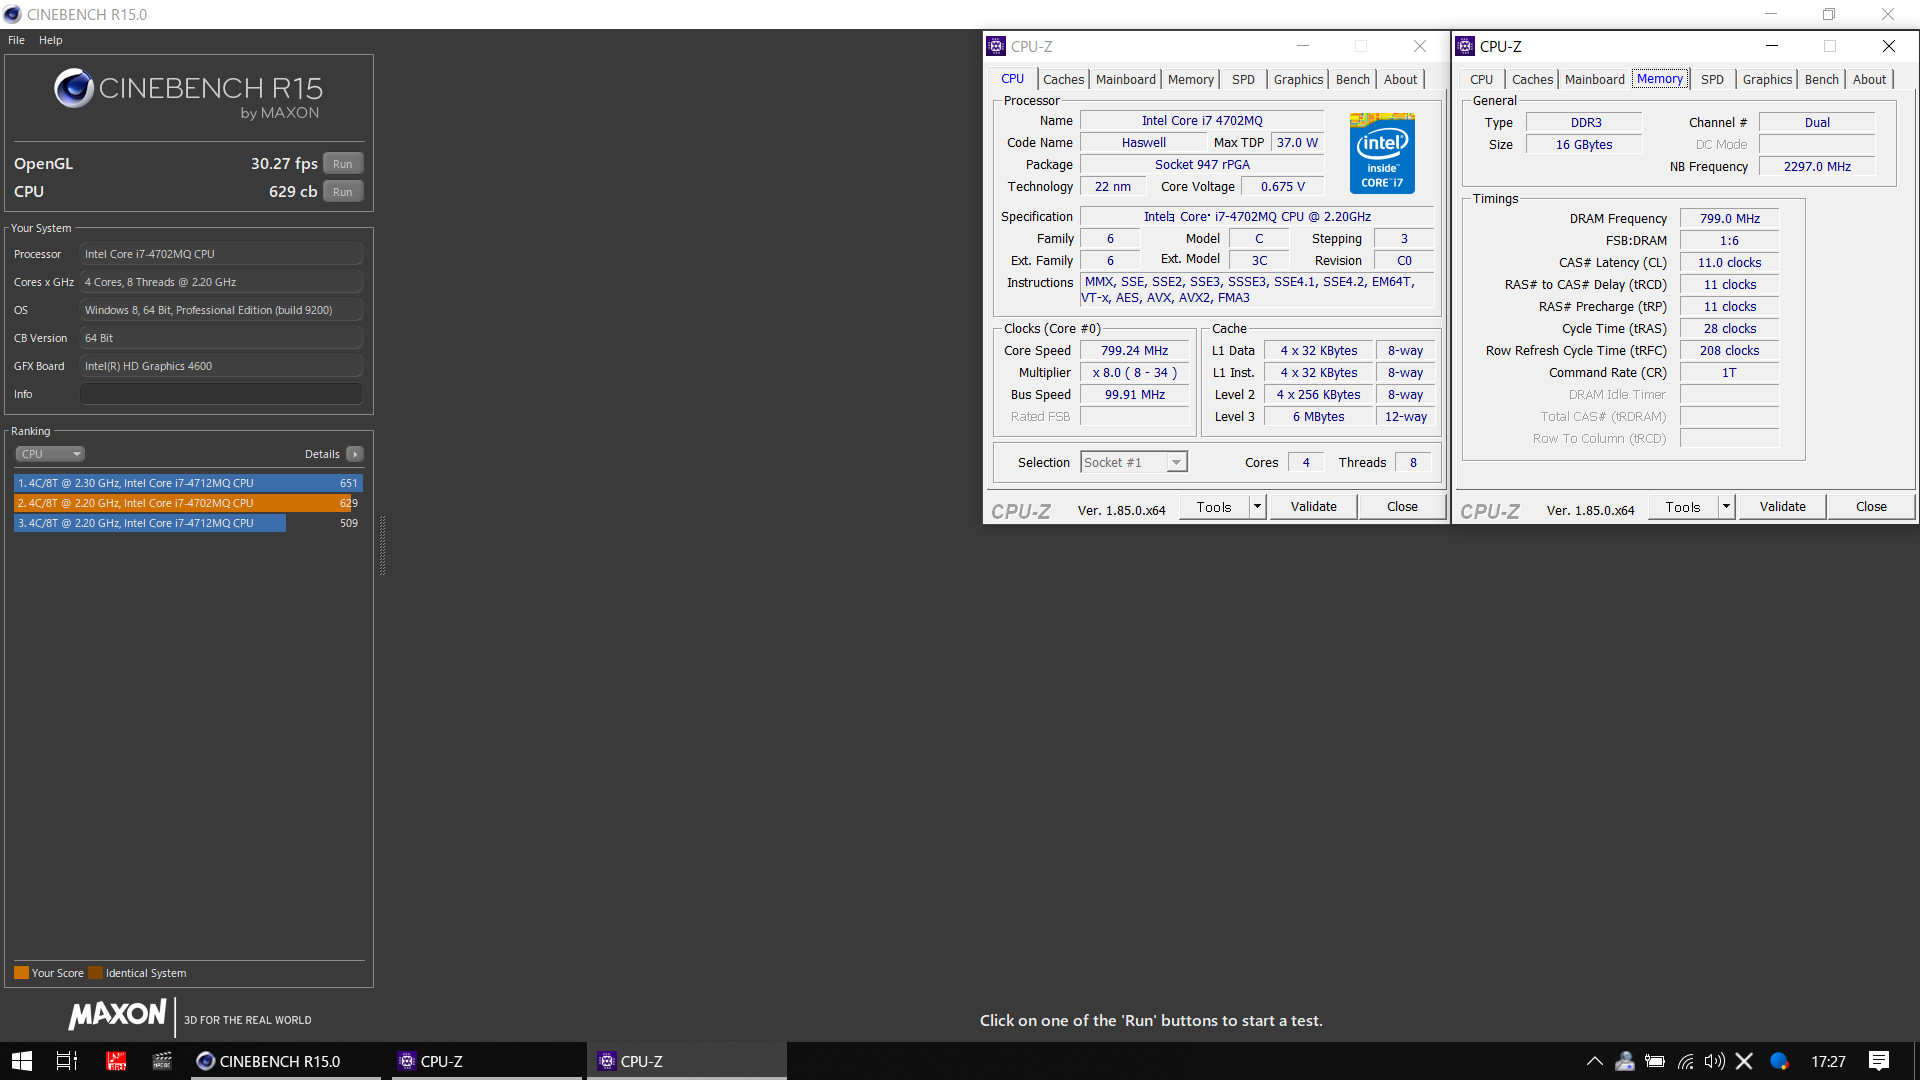The image size is (1920, 1080).
Task: Click the Processor field in Your System
Action: pyautogui.click(x=221, y=254)
